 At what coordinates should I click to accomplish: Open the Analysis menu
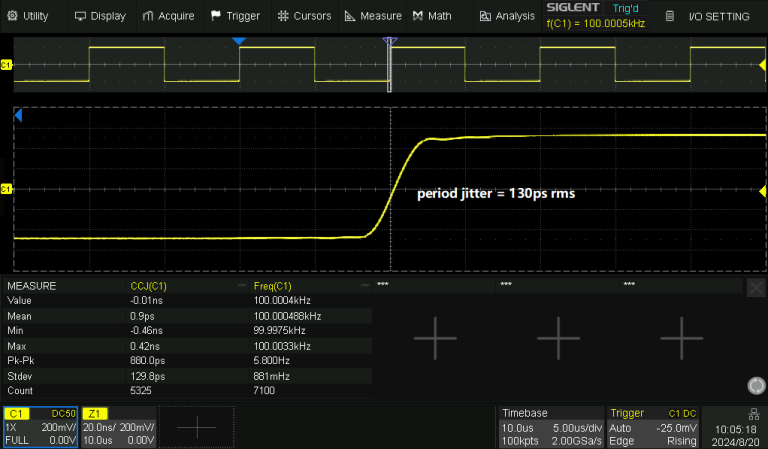506,16
